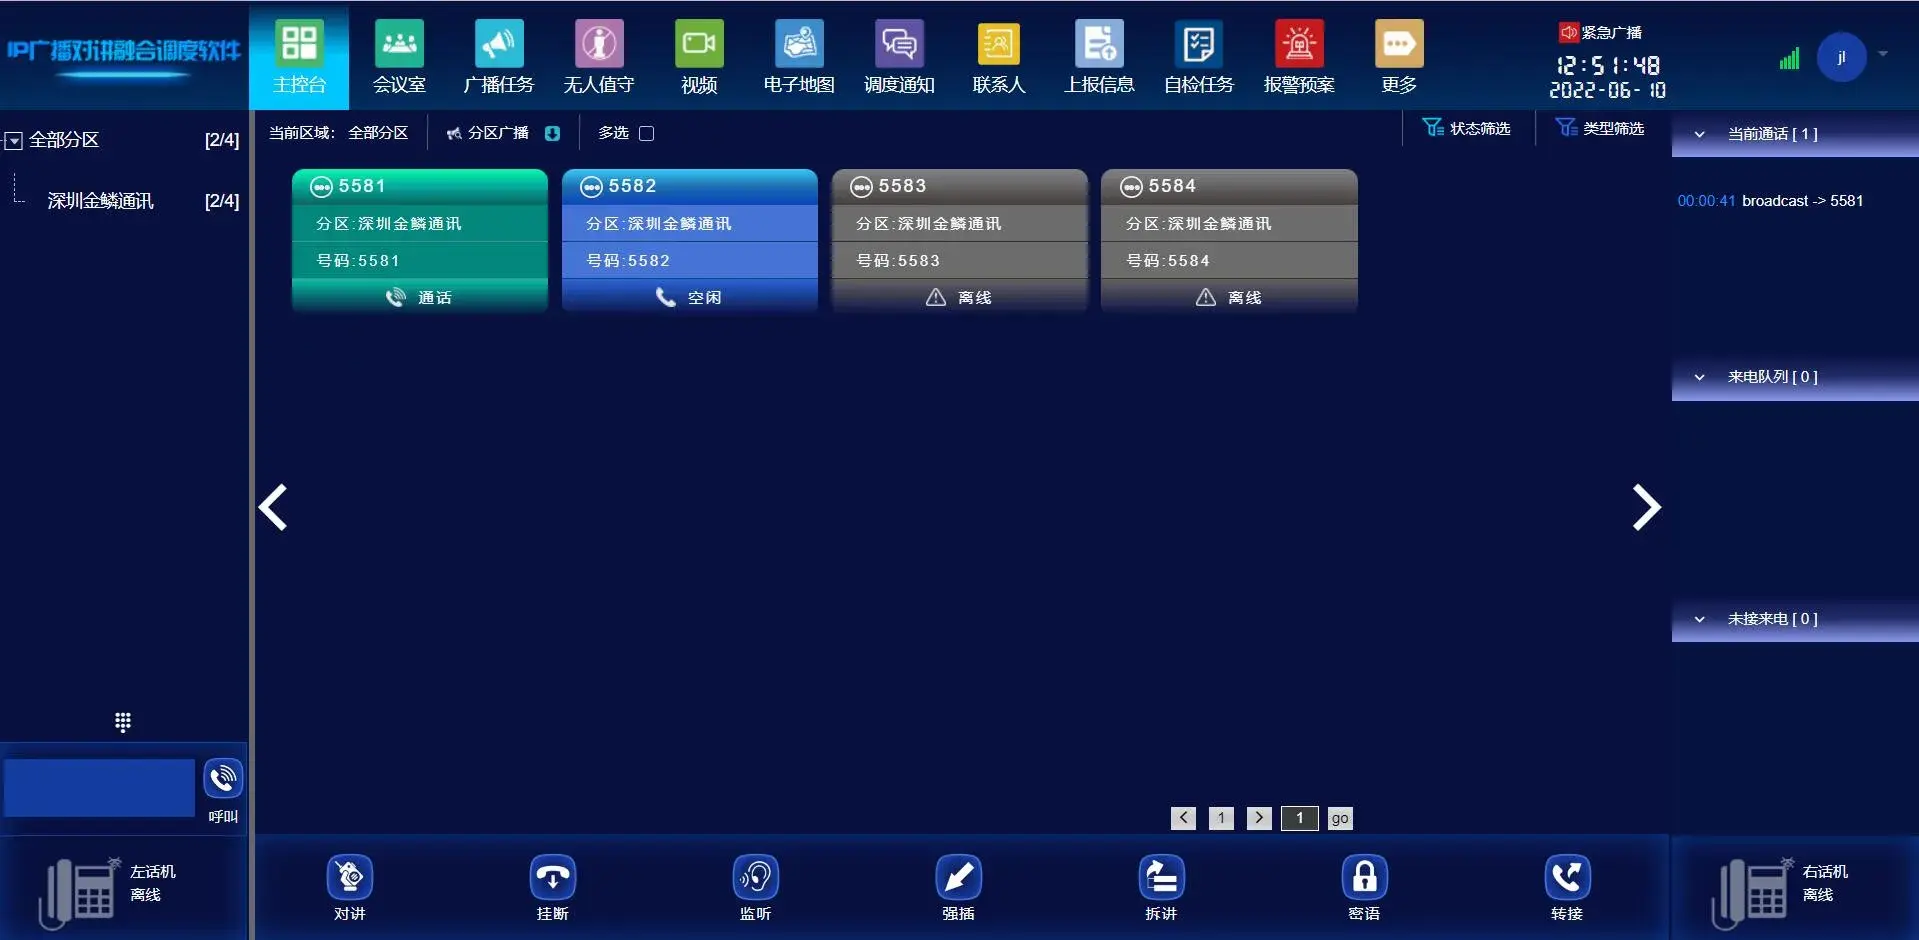Go to the next terminals page arrow
The height and width of the screenshot is (940, 1919).
tap(1259, 818)
